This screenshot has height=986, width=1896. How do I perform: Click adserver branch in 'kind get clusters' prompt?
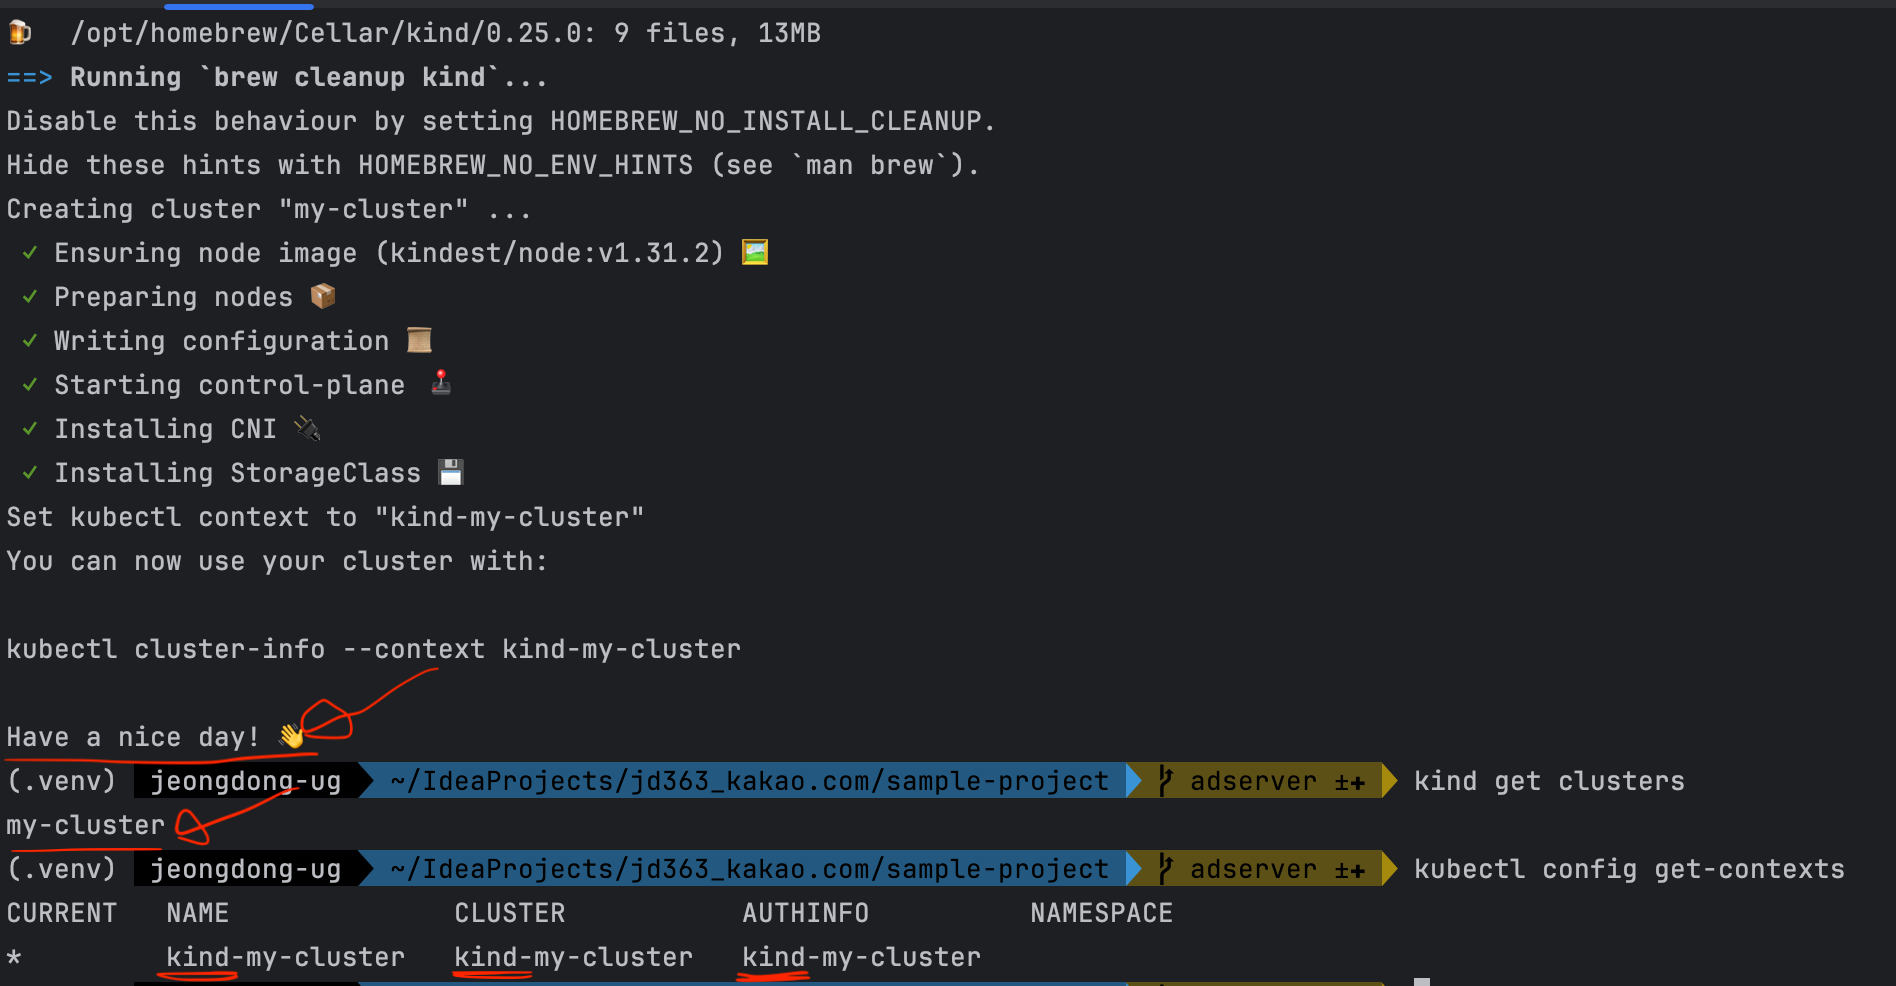[x=1254, y=781]
